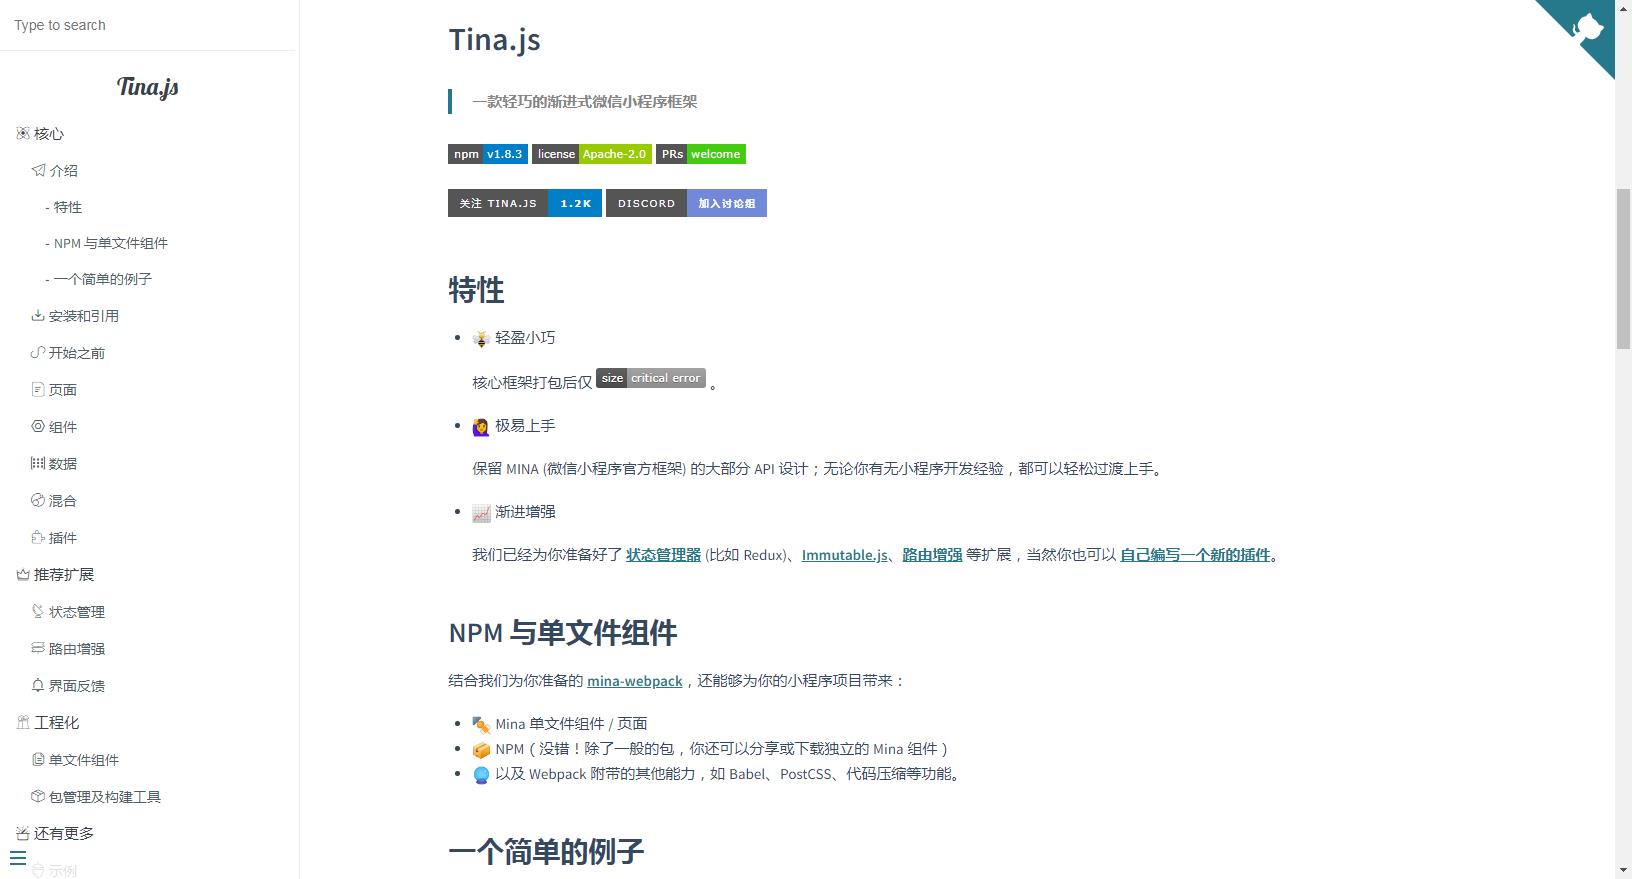1632x879 pixels.
Task: Open 插件 sidebar entry
Action: [x=63, y=538]
